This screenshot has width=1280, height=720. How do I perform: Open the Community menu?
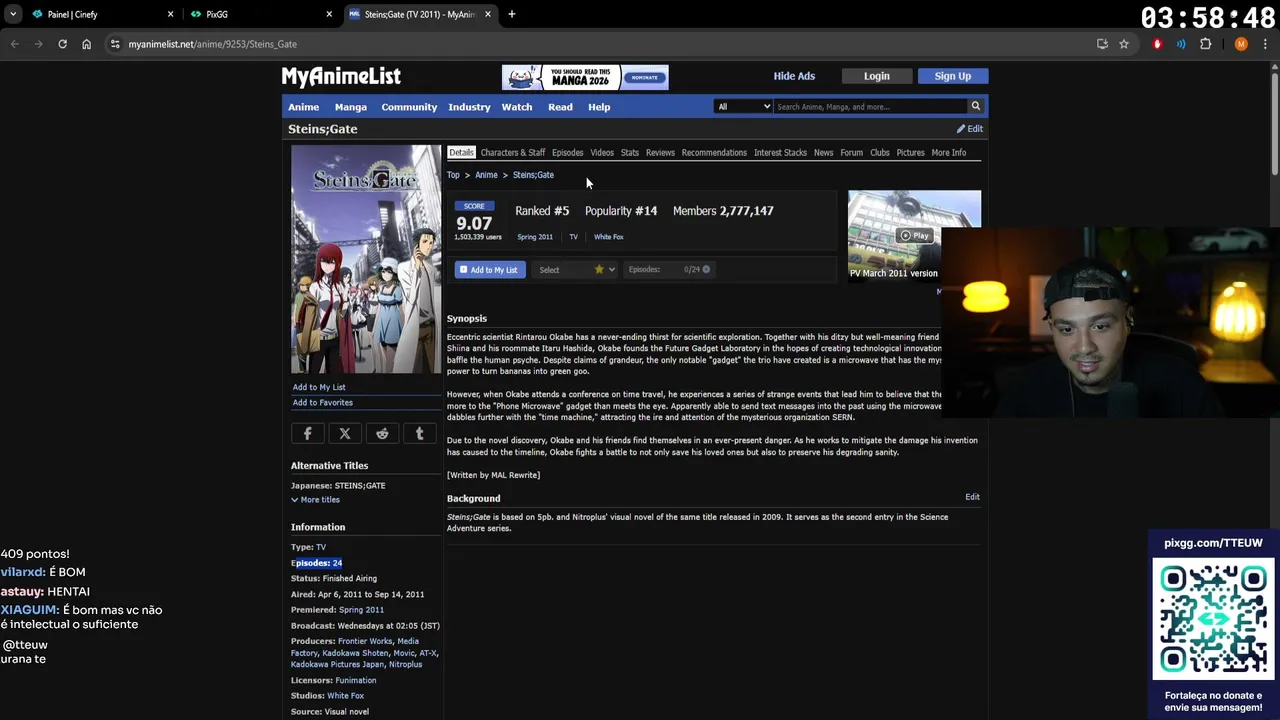point(409,107)
